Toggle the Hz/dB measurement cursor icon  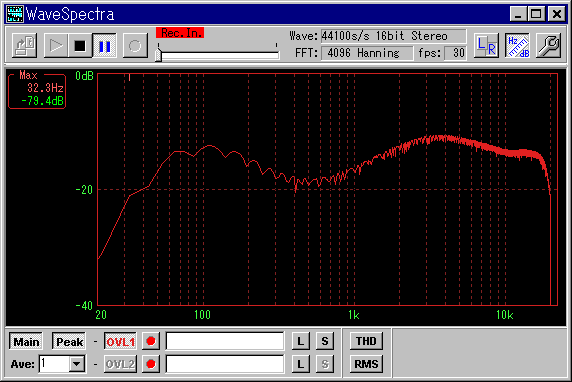[x=518, y=46]
